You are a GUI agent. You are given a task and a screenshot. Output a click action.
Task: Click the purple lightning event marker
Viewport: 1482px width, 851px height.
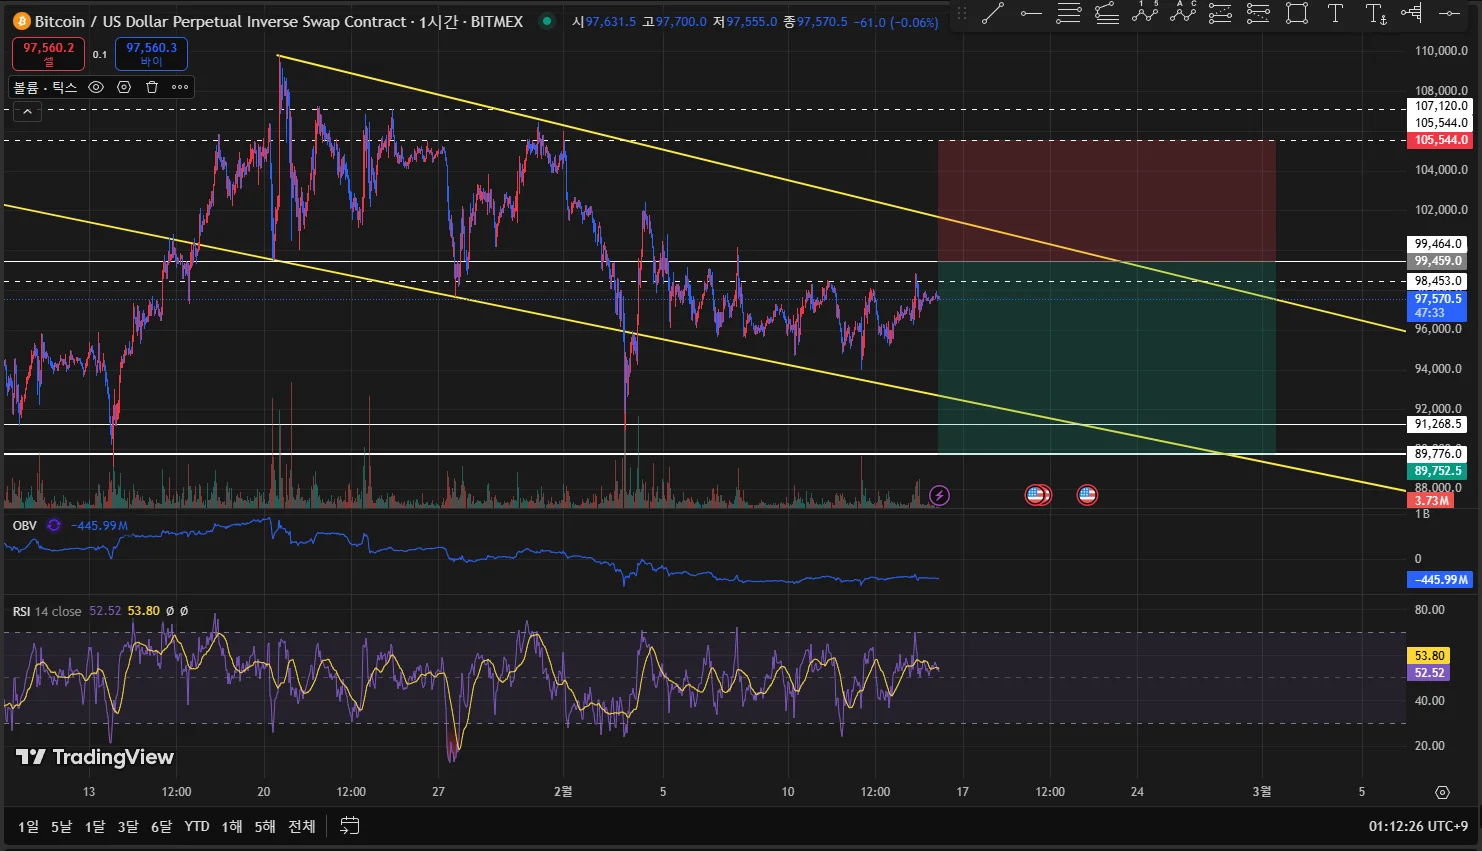(x=939, y=495)
